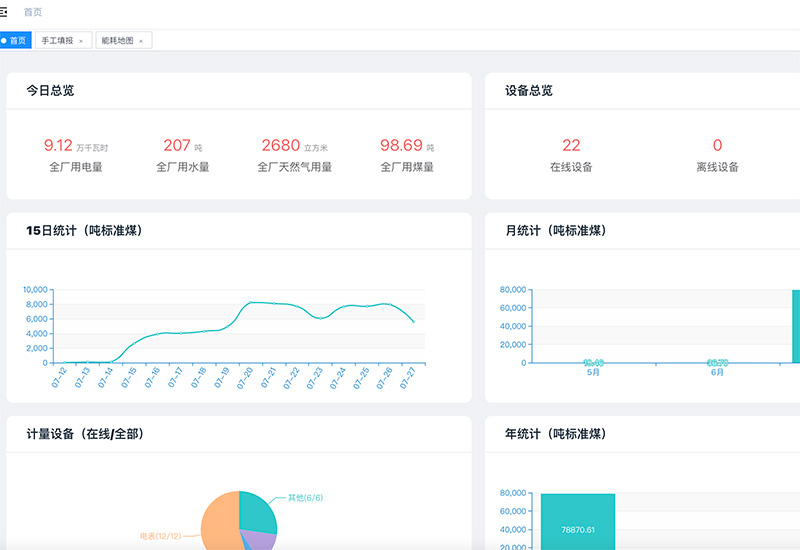Click the 离线设备 label
Screen dimensions: 800x550
tap(717, 167)
